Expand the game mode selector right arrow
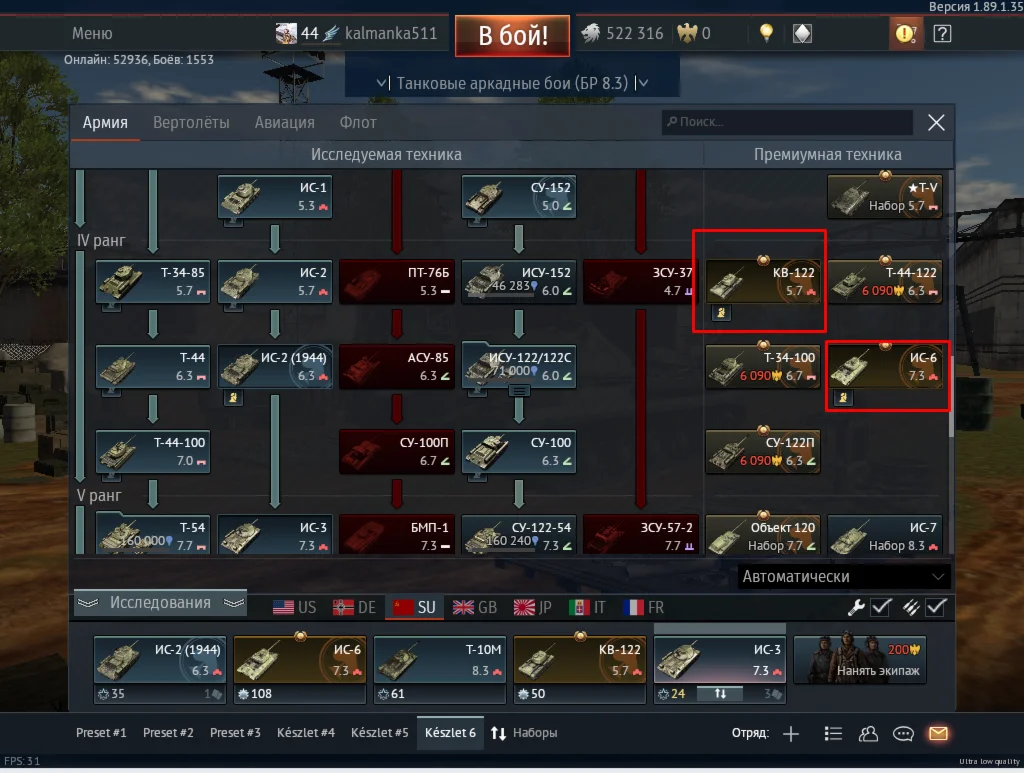Image resolution: width=1024 pixels, height=773 pixels. (x=641, y=83)
